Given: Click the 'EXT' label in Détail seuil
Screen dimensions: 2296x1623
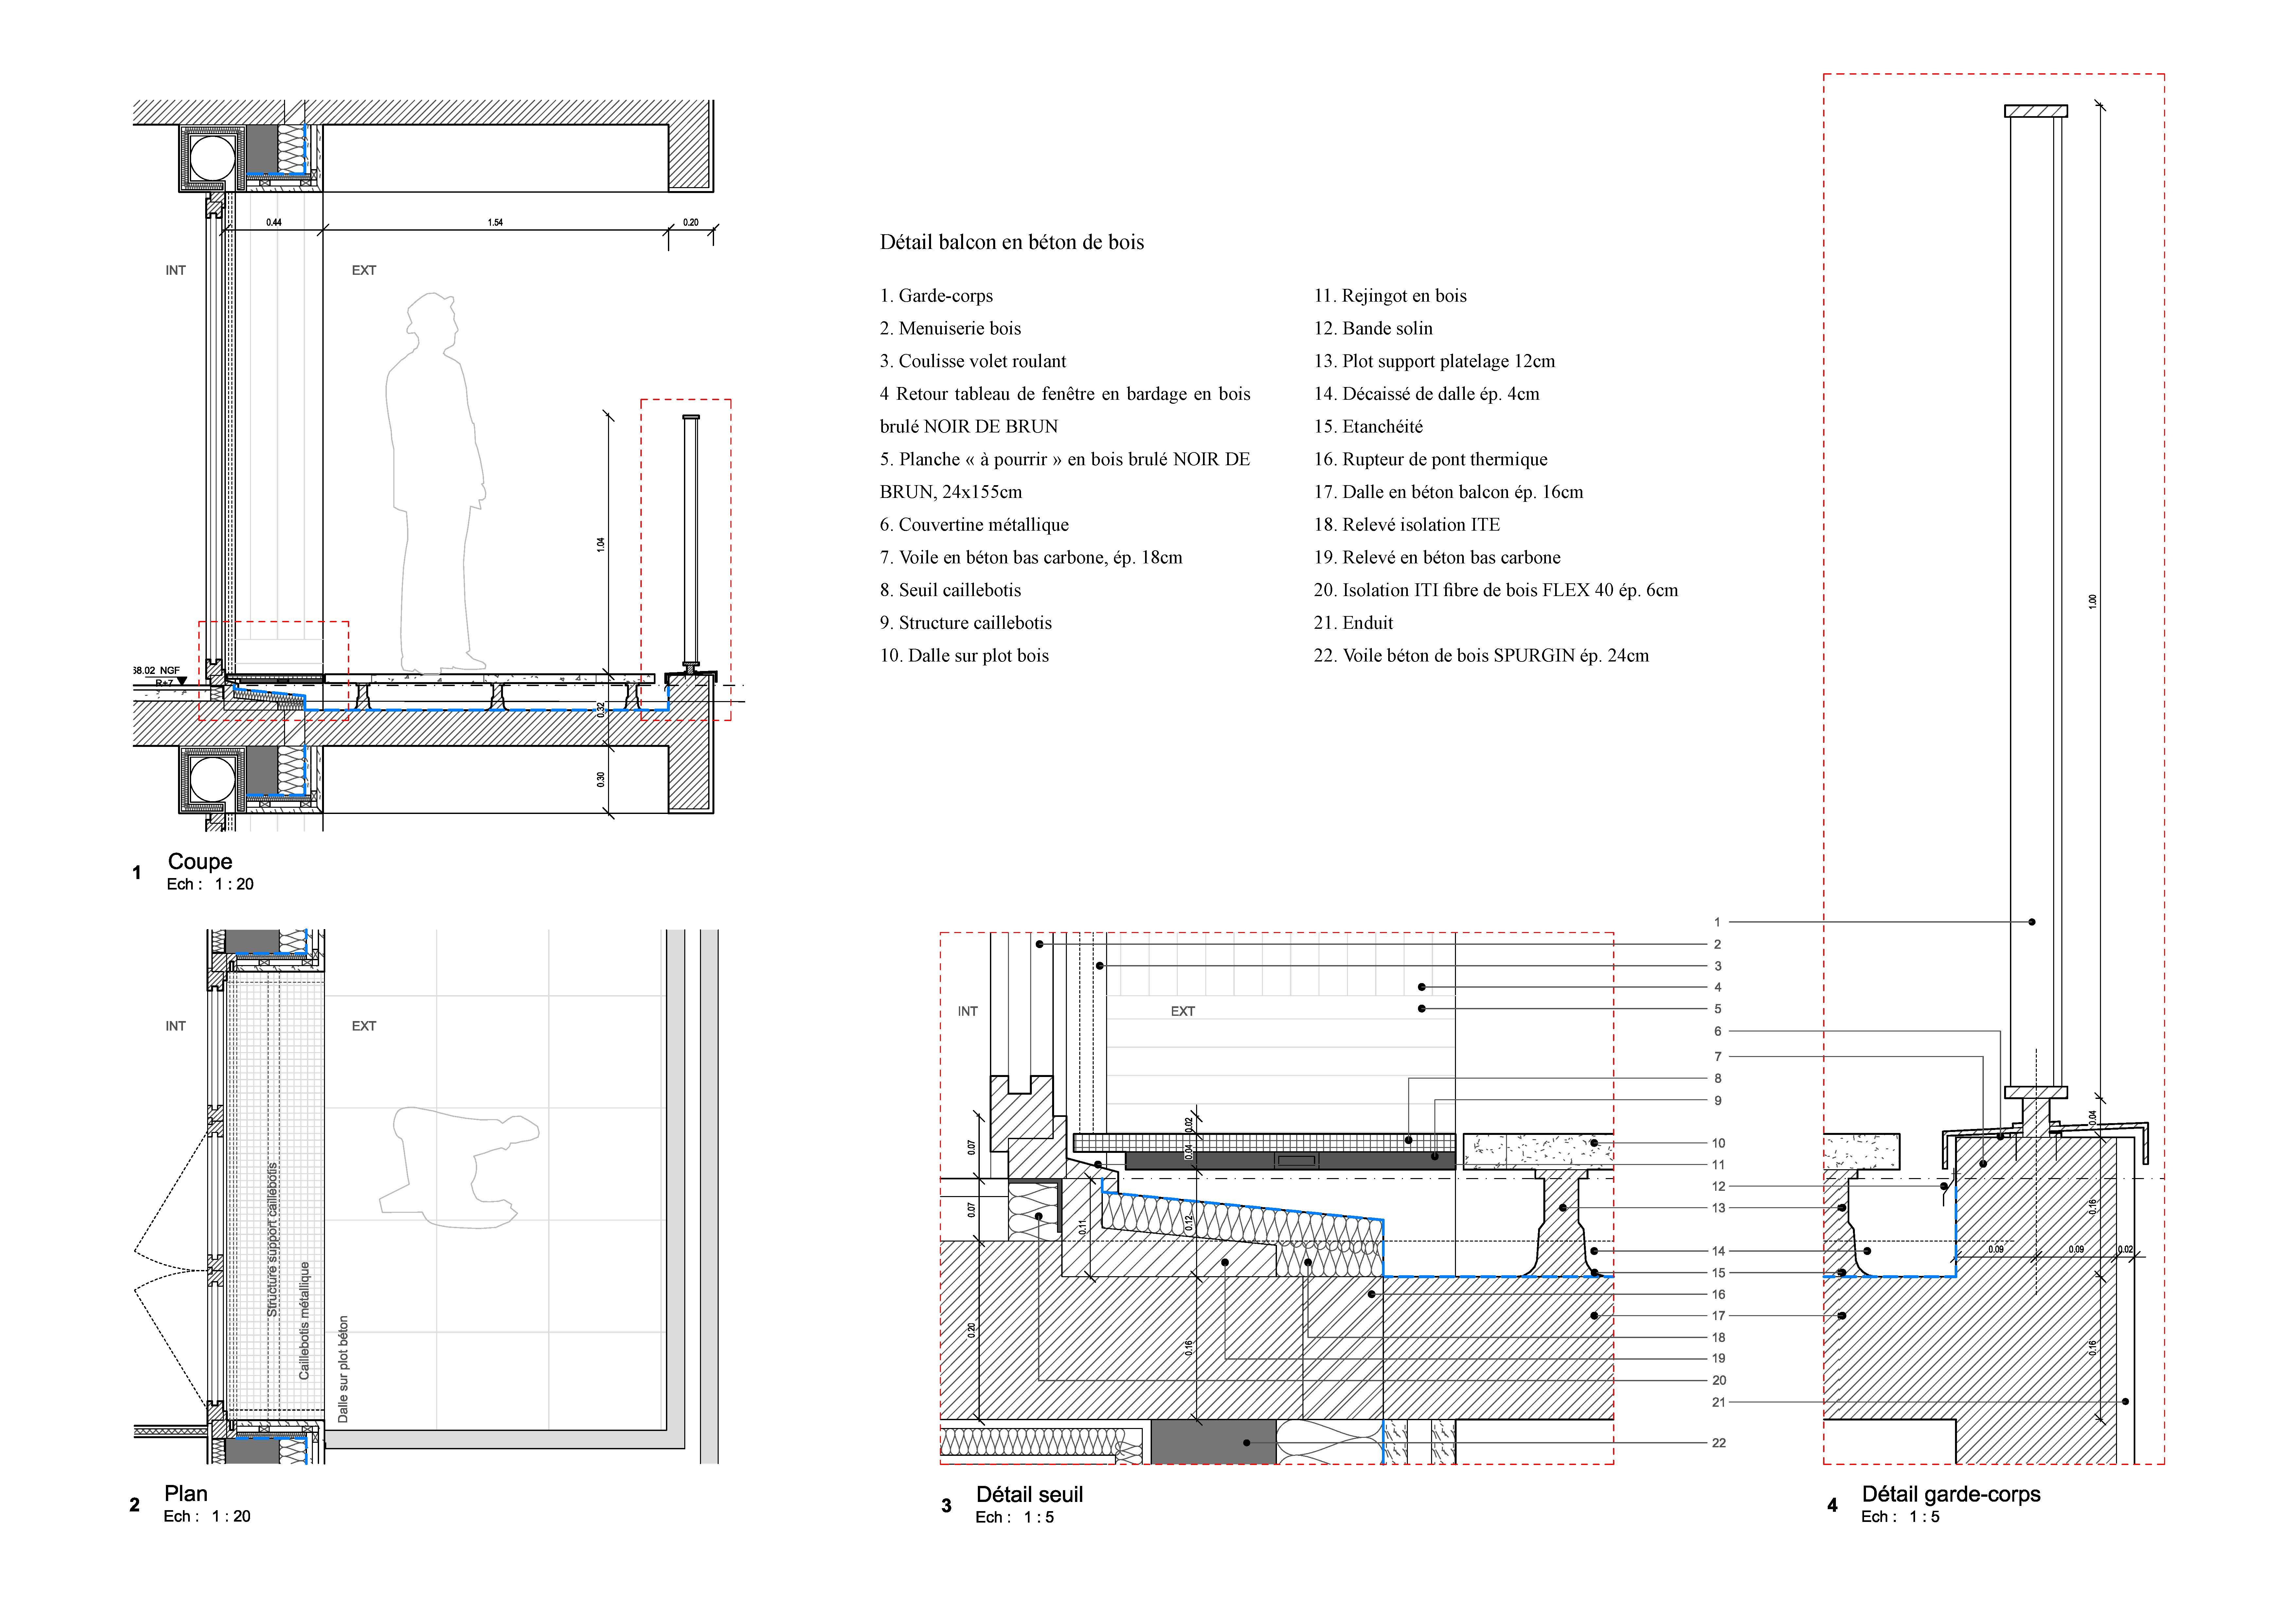Looking at the screenshot, I should pos(1183,1011).
